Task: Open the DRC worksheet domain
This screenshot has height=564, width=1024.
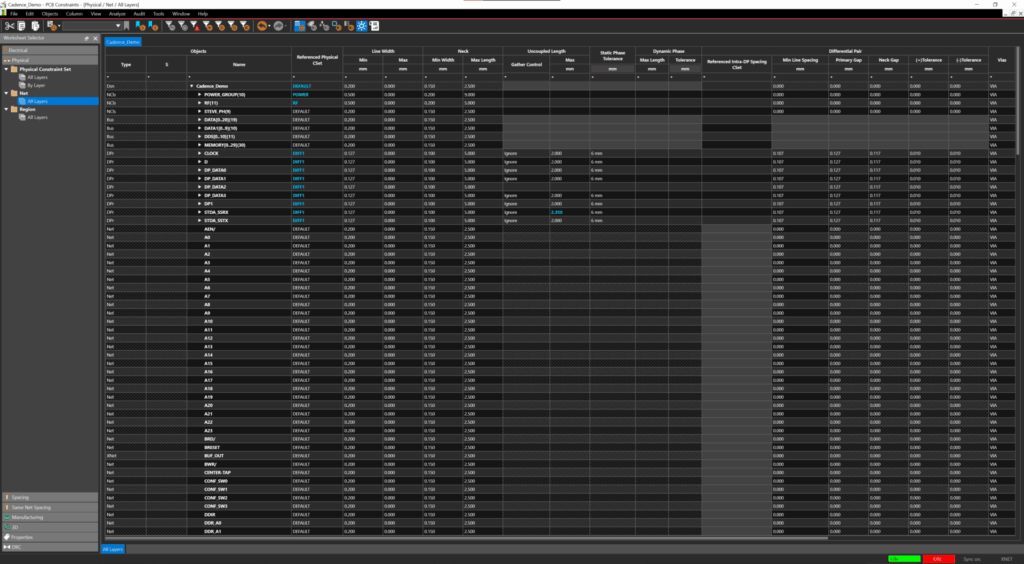Action: [x=50, y=547]
